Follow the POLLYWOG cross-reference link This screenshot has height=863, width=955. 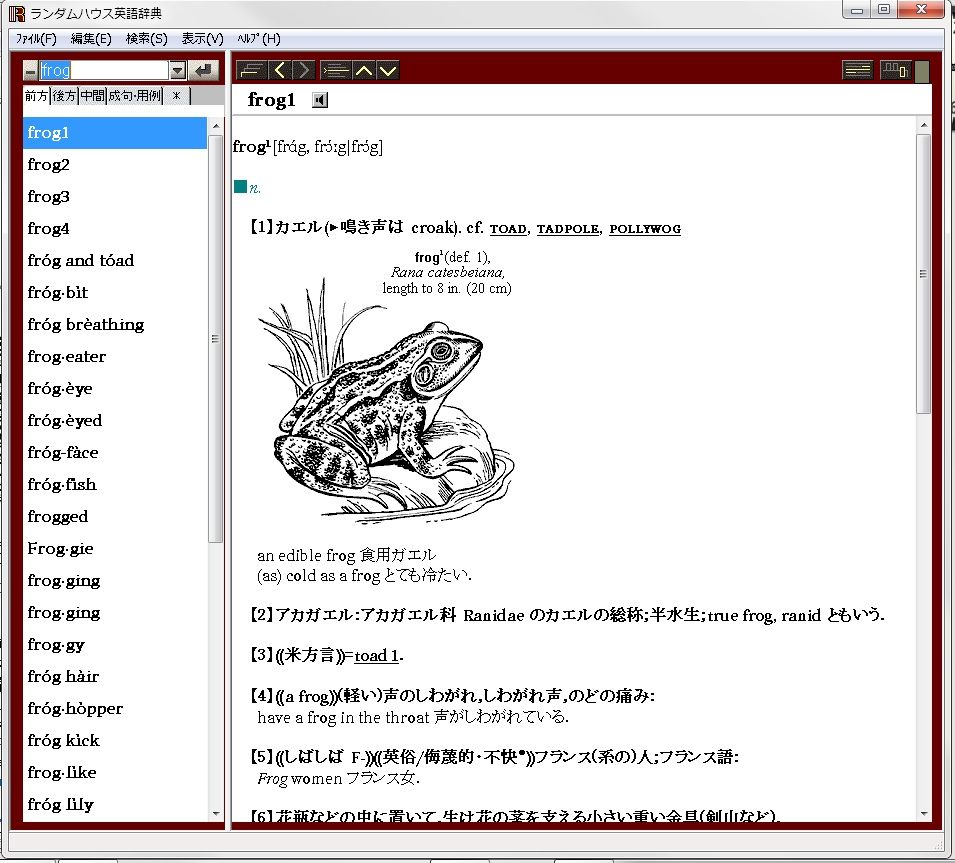tap(645, 229)
